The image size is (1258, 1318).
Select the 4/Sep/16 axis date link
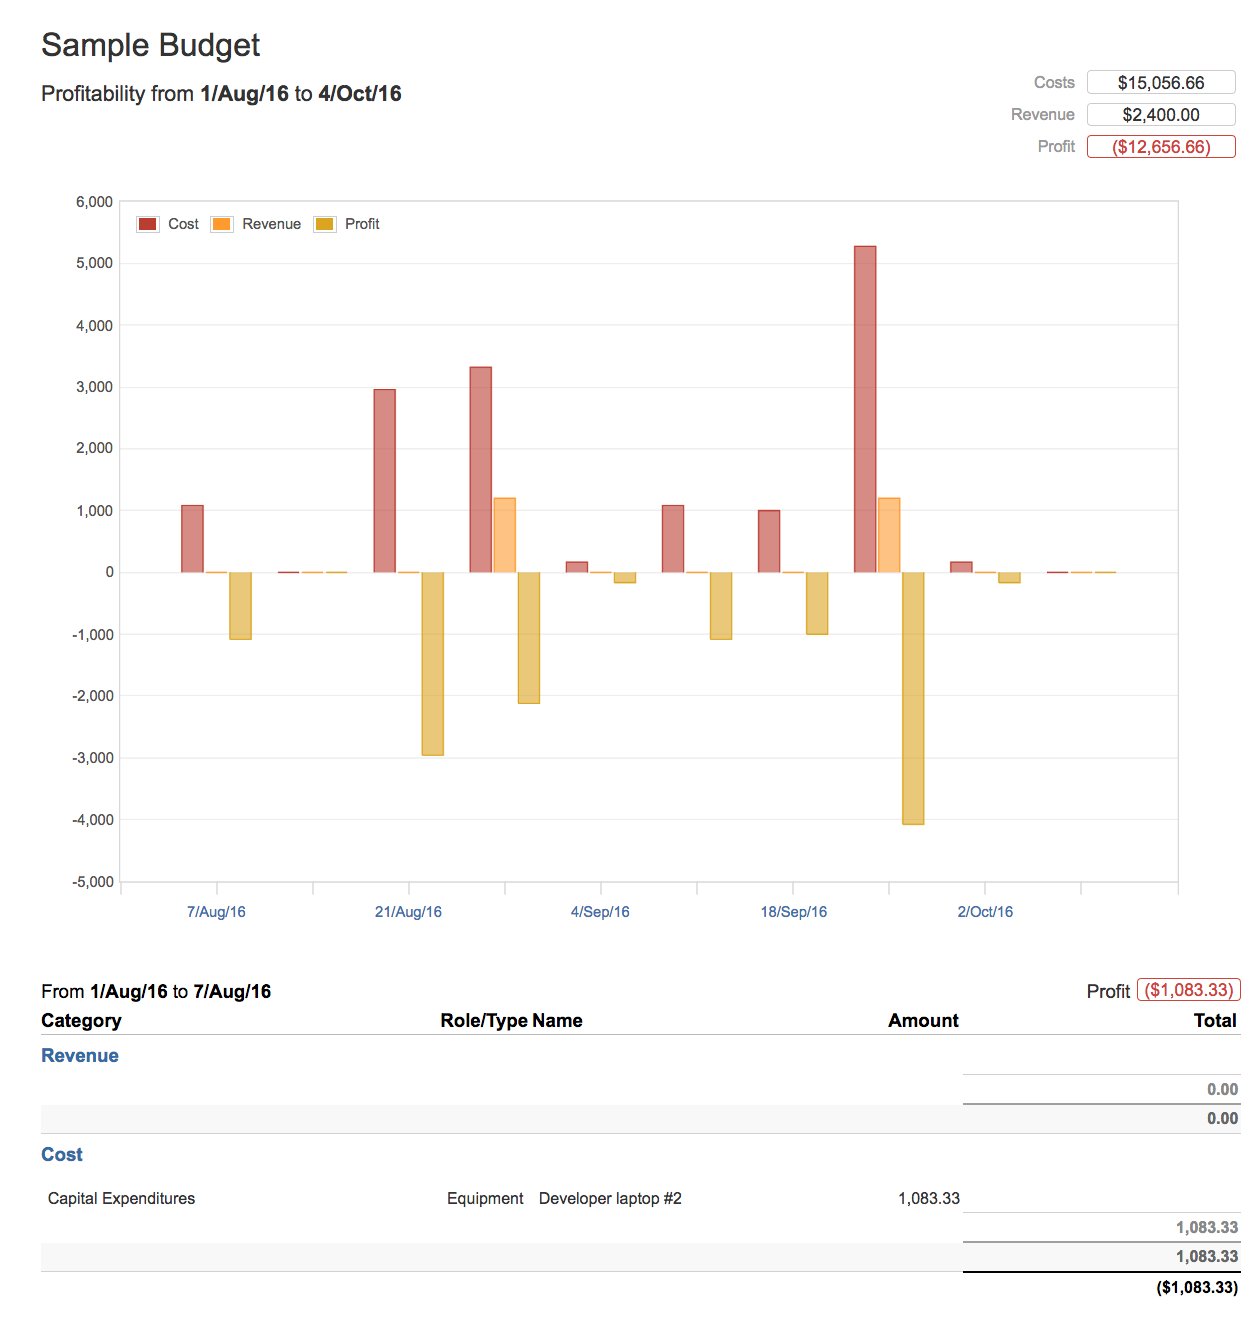click(600, 912)
